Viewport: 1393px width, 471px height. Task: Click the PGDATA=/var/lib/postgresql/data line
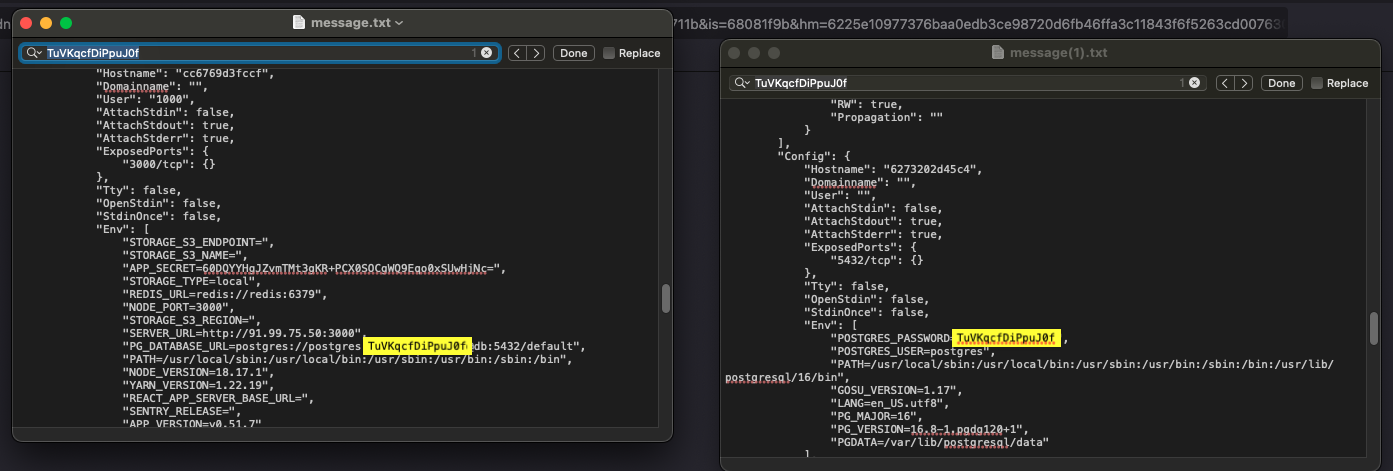939,442
